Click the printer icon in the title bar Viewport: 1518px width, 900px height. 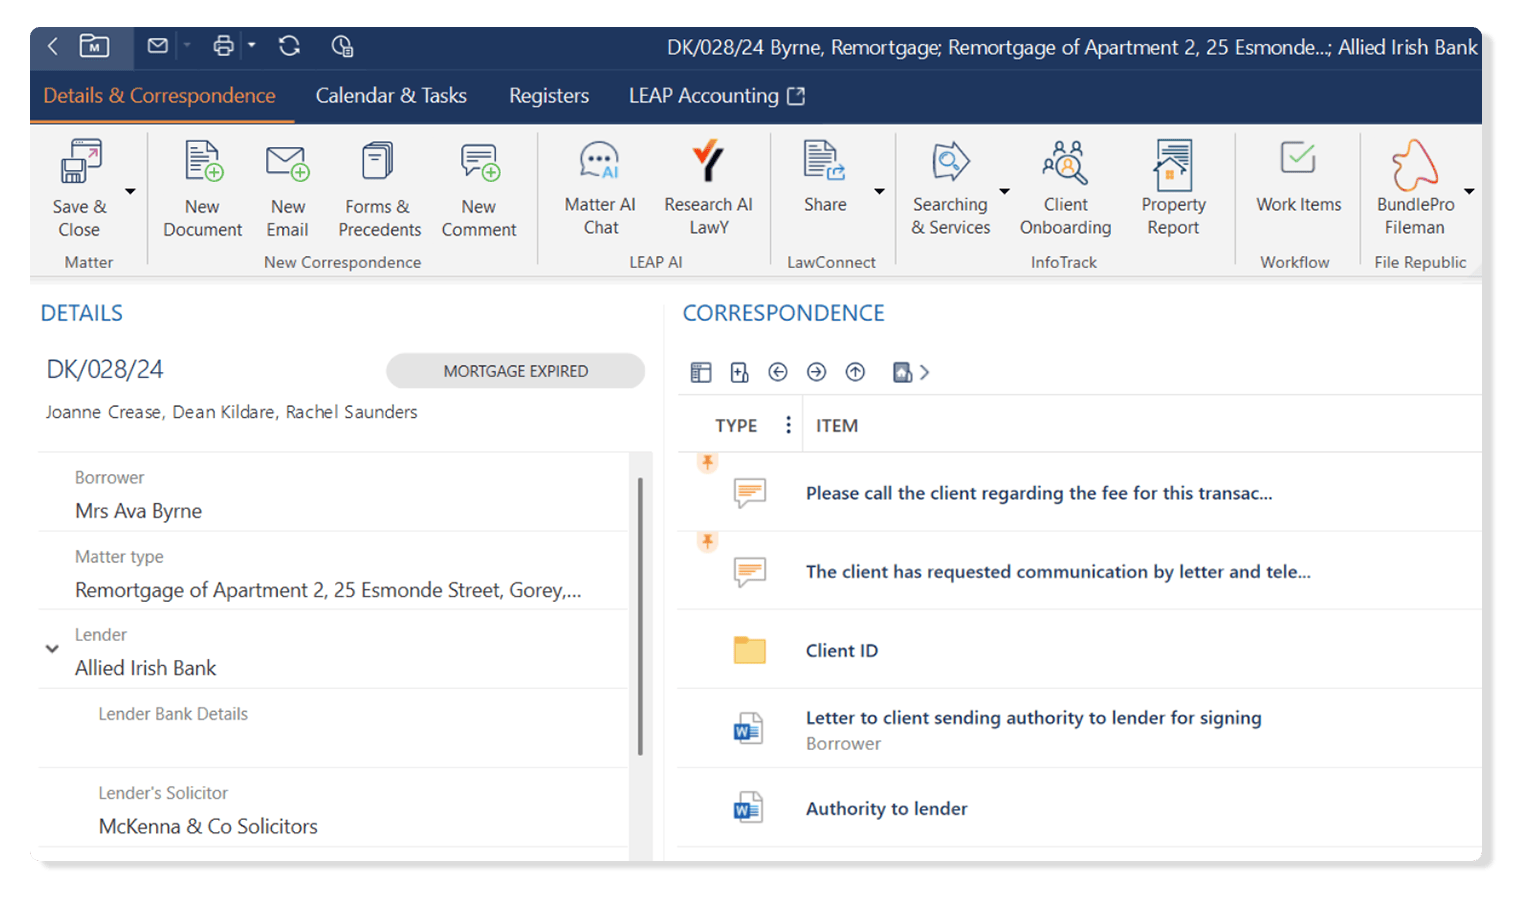pyautogui.click(x=224, y=46)
